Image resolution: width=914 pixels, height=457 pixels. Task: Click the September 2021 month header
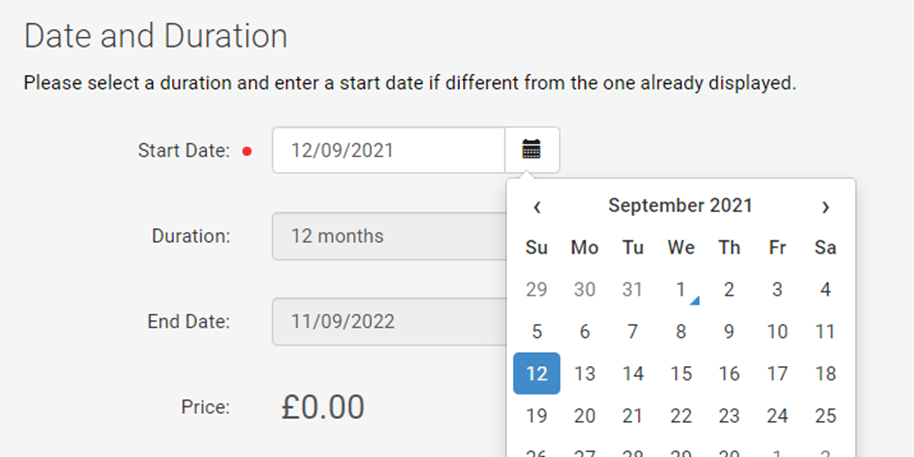(681, 206)
